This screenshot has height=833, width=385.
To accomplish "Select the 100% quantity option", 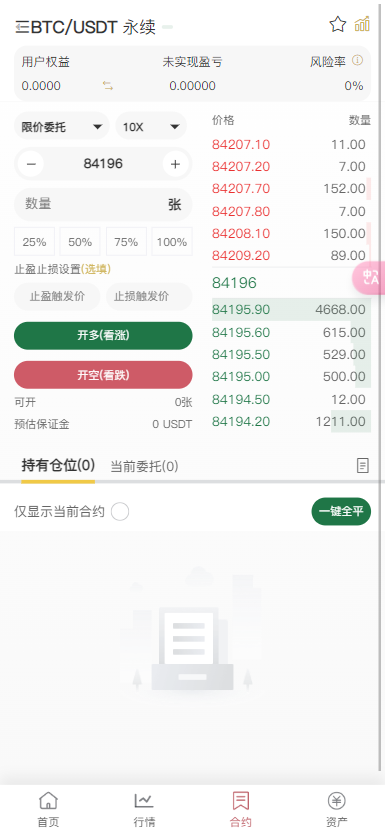I will tap(172, 242).
